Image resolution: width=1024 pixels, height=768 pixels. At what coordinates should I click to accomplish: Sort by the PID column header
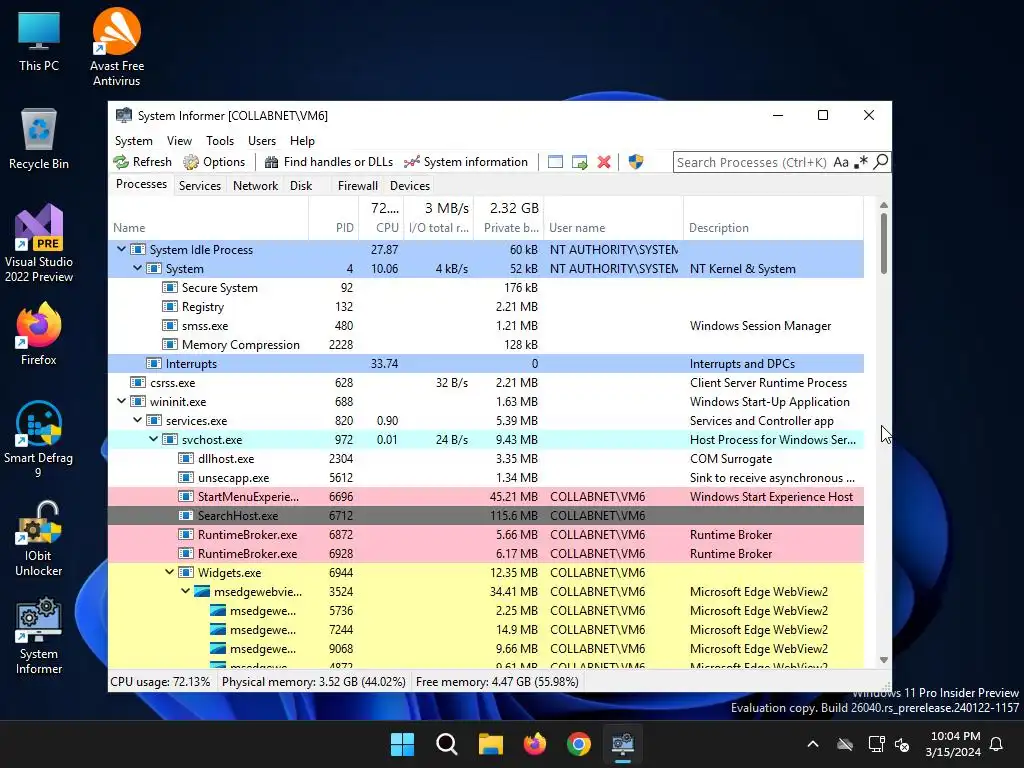tap(334, 218)
